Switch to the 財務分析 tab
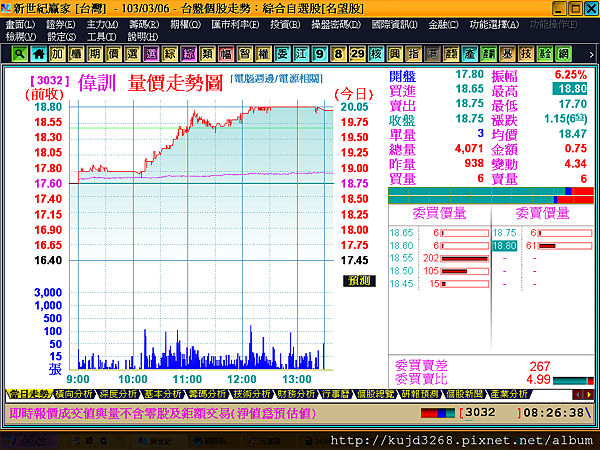This screenshot has width=600, height=450. [297, 394]
